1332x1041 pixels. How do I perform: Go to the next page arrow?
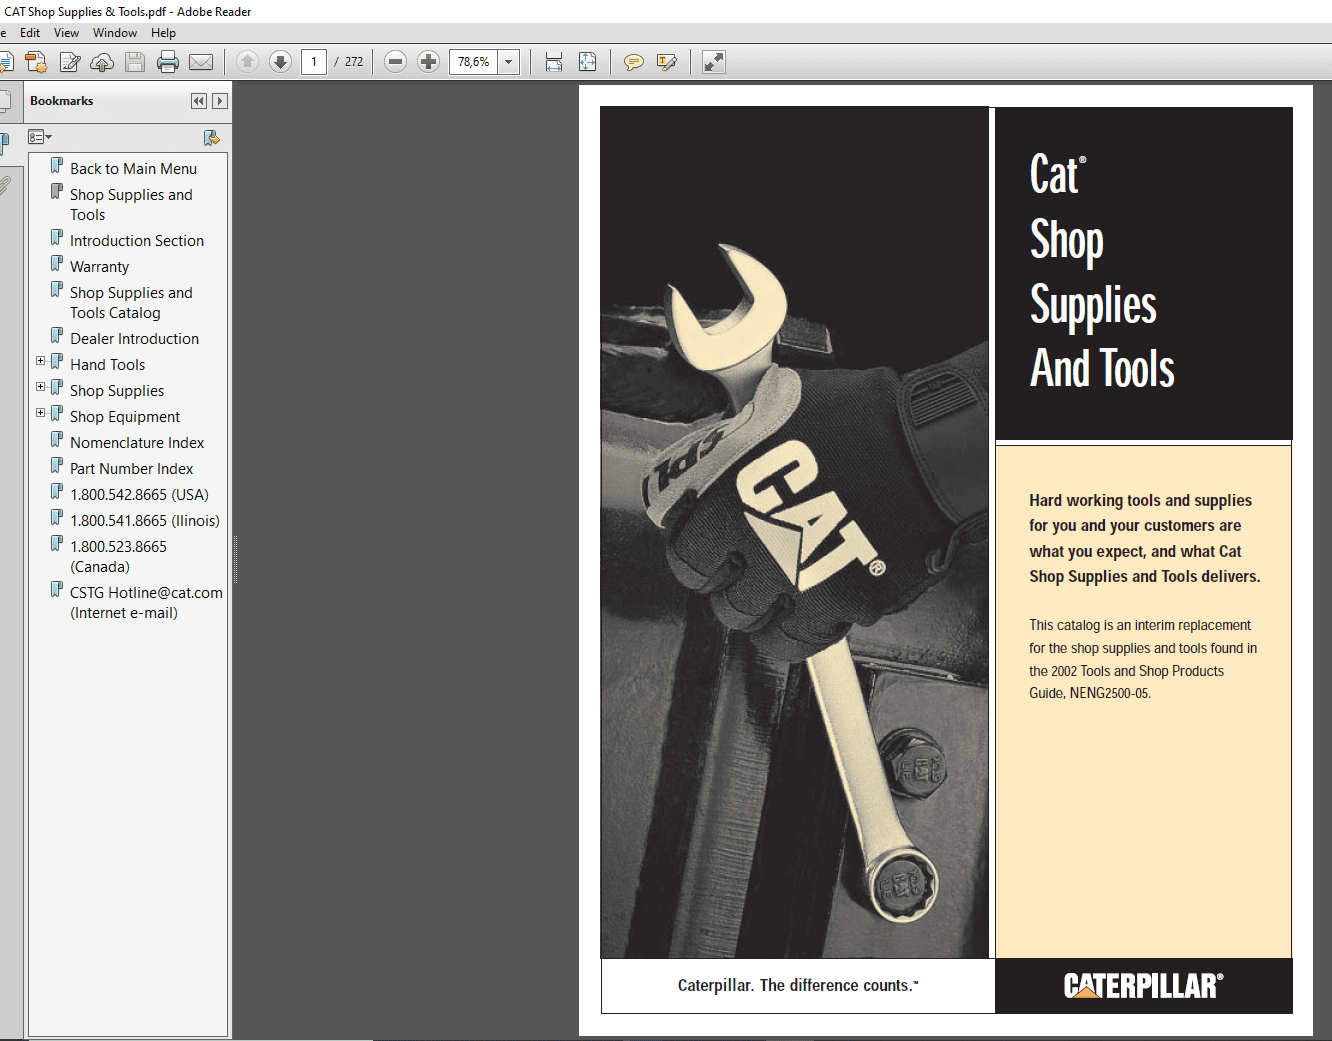pos(281,62)
